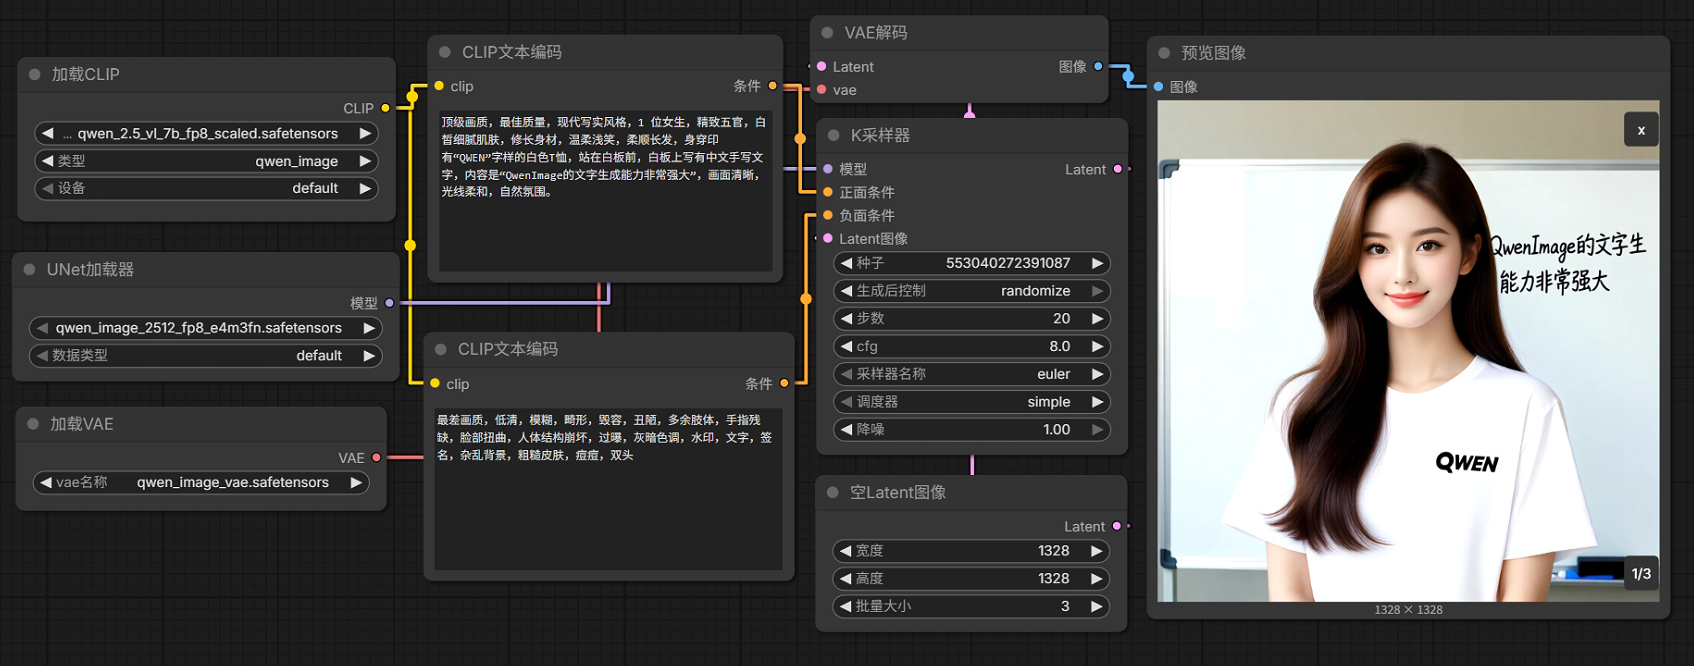This screenshot has height=666, width=1694.
Task: Open the 设备 default dropdown
Action: tap(206, 188)
